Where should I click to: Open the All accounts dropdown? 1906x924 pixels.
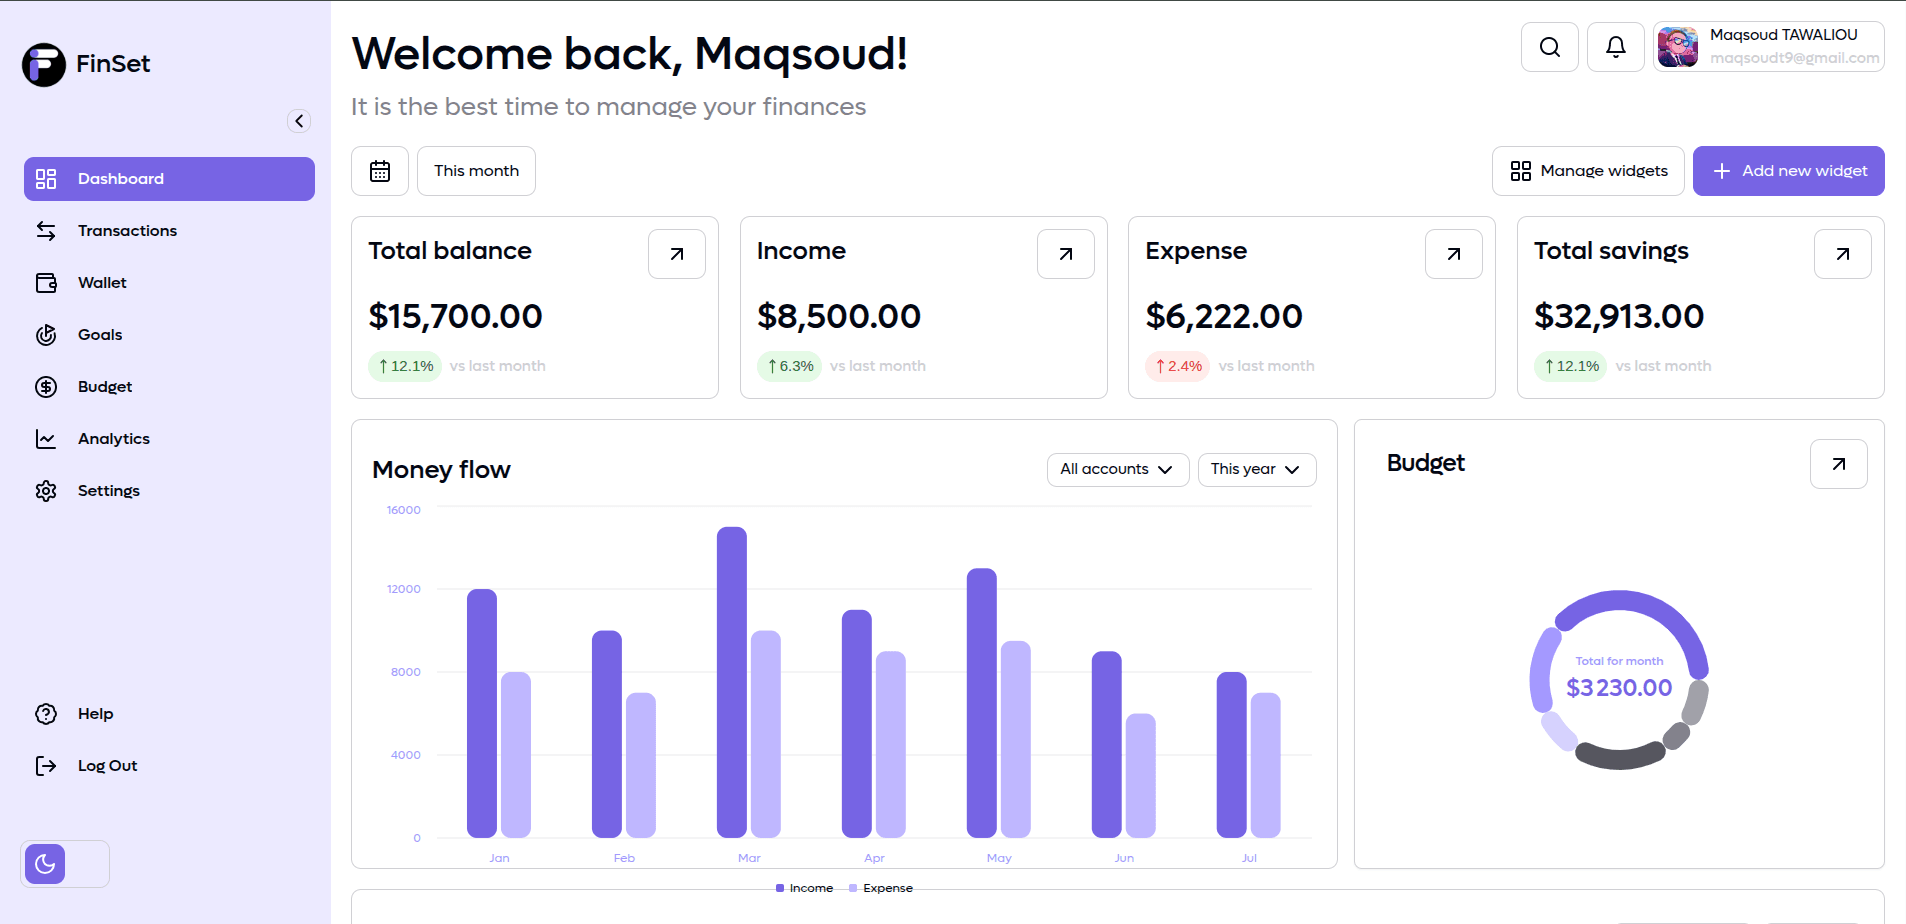pos(1117,469)
